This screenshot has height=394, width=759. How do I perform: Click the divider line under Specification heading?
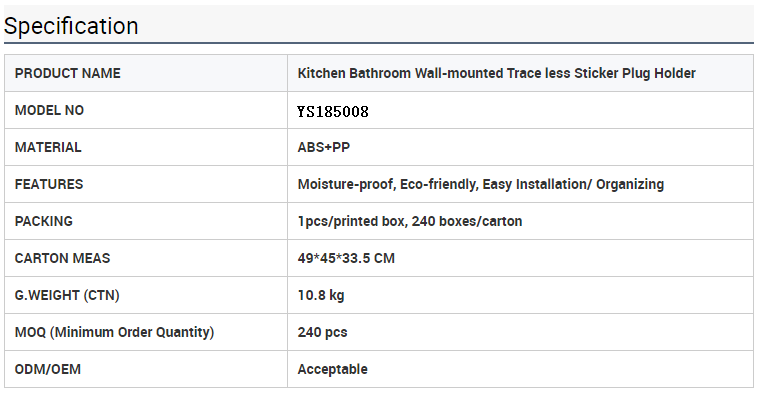point(379,43)
